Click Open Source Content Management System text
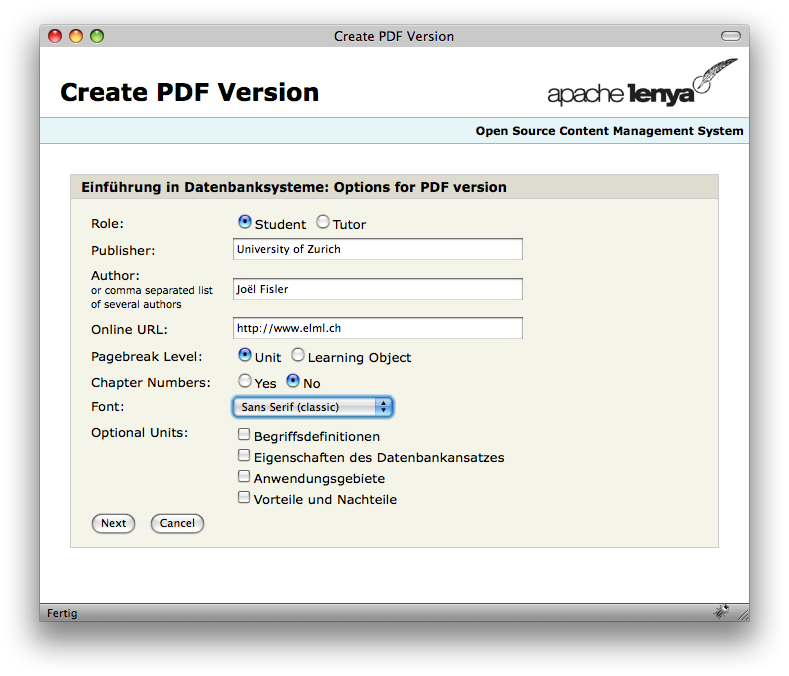789x676 pixels. [x=609, y=131]
